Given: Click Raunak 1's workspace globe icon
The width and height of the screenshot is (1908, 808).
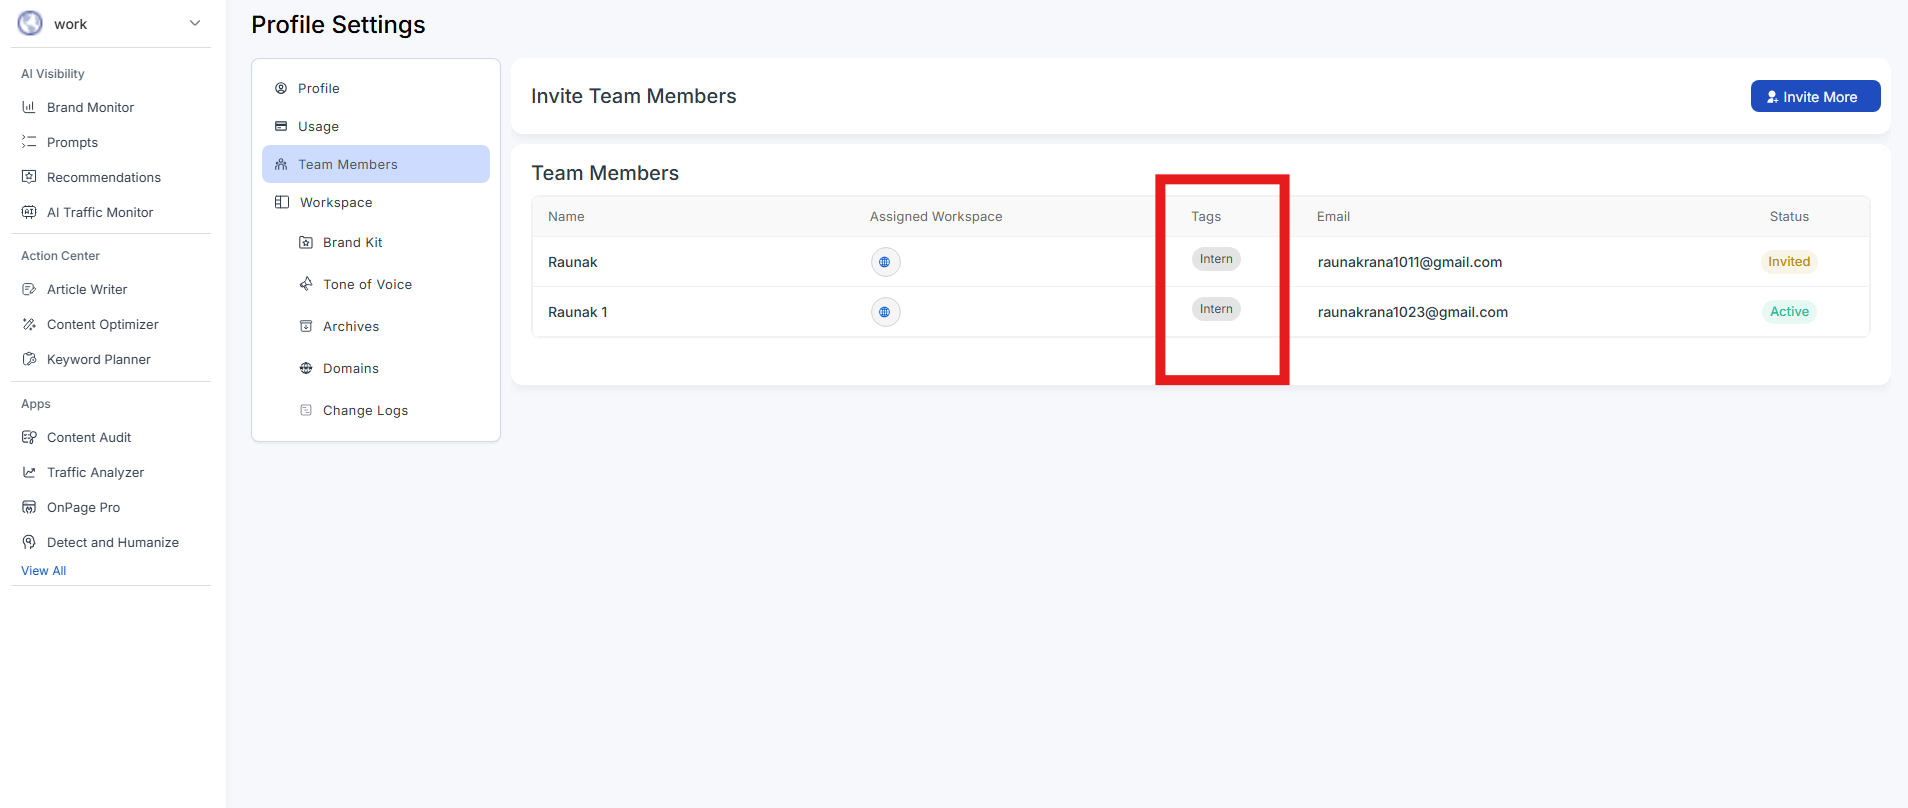Looking at the screenshot, I should 885,312.
